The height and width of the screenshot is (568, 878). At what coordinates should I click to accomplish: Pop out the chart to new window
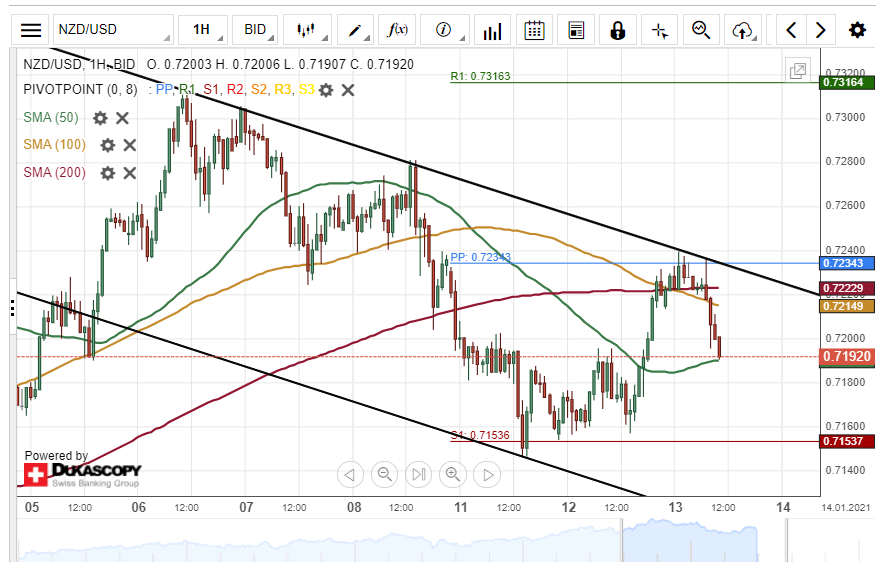click(x=797, y=71)
